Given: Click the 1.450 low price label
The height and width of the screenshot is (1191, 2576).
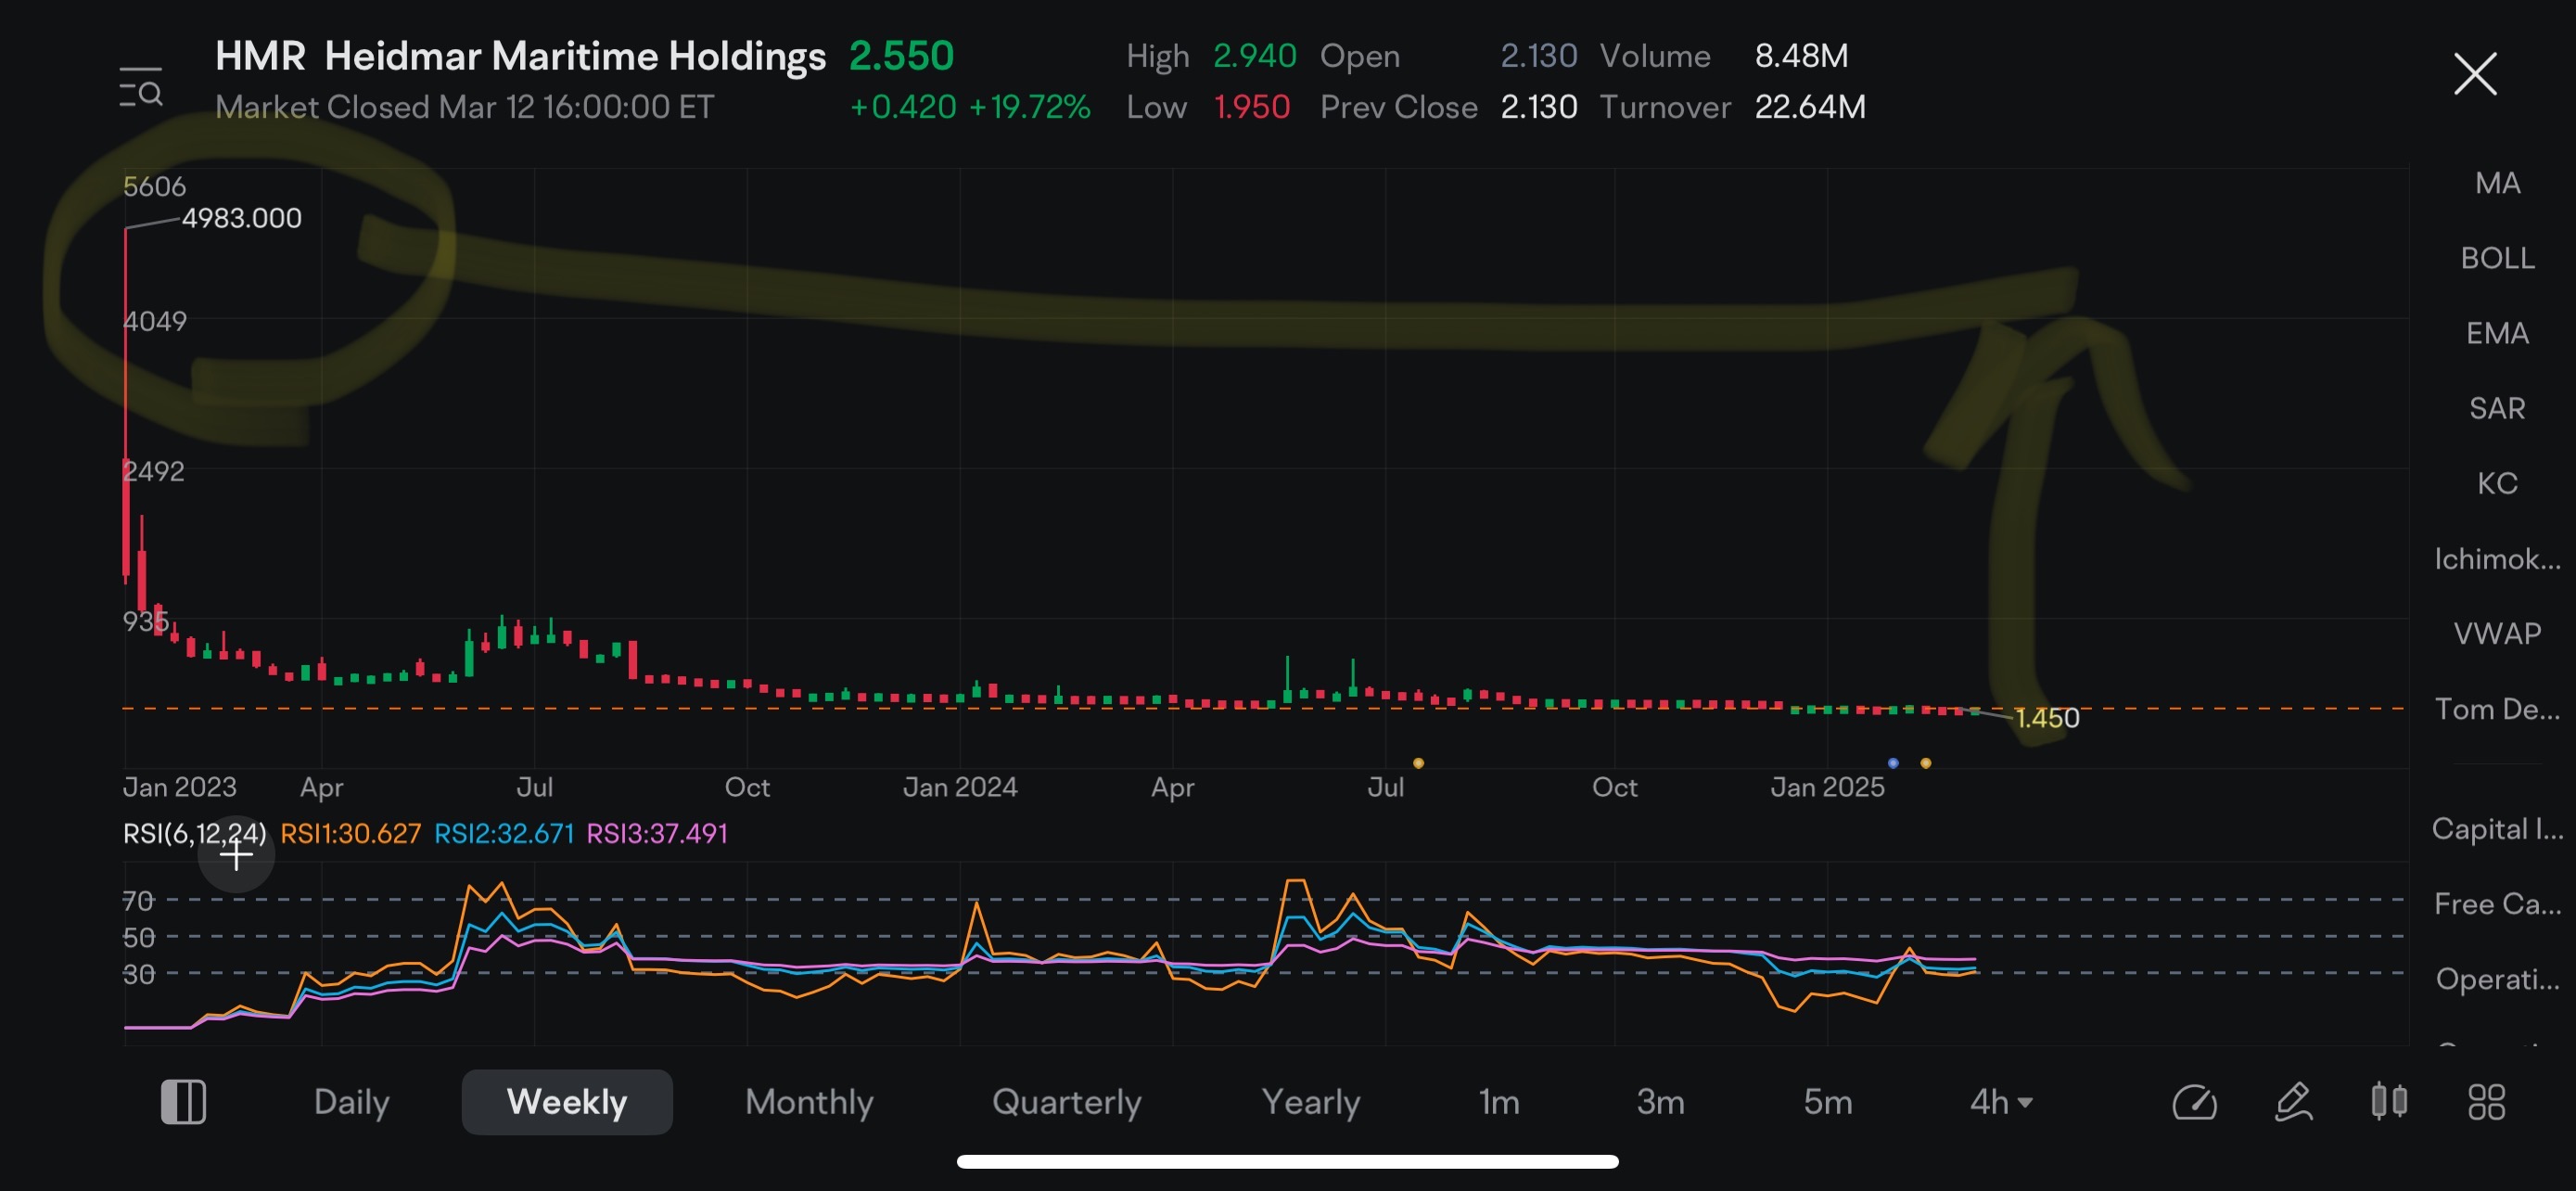Looking at the screenshot, I should [2046, 718].
